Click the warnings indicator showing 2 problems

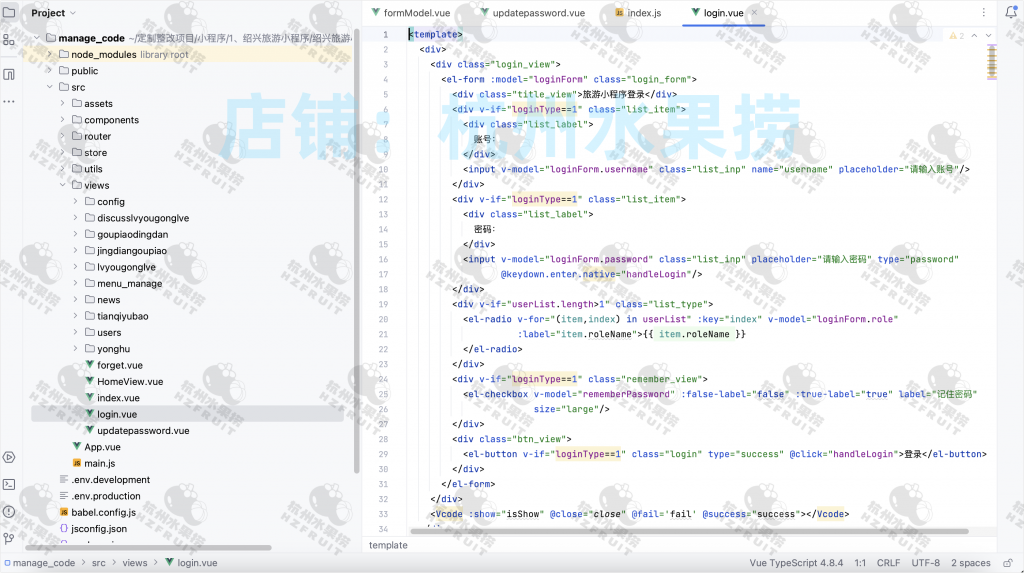(955, 35)
